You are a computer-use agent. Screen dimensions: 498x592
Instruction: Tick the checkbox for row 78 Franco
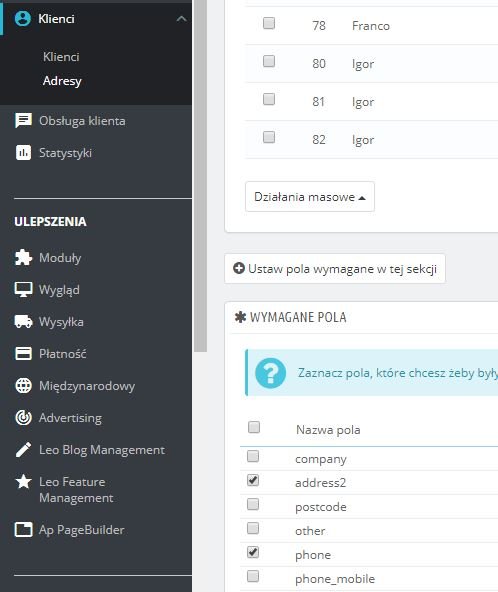[x=269, y=23]
